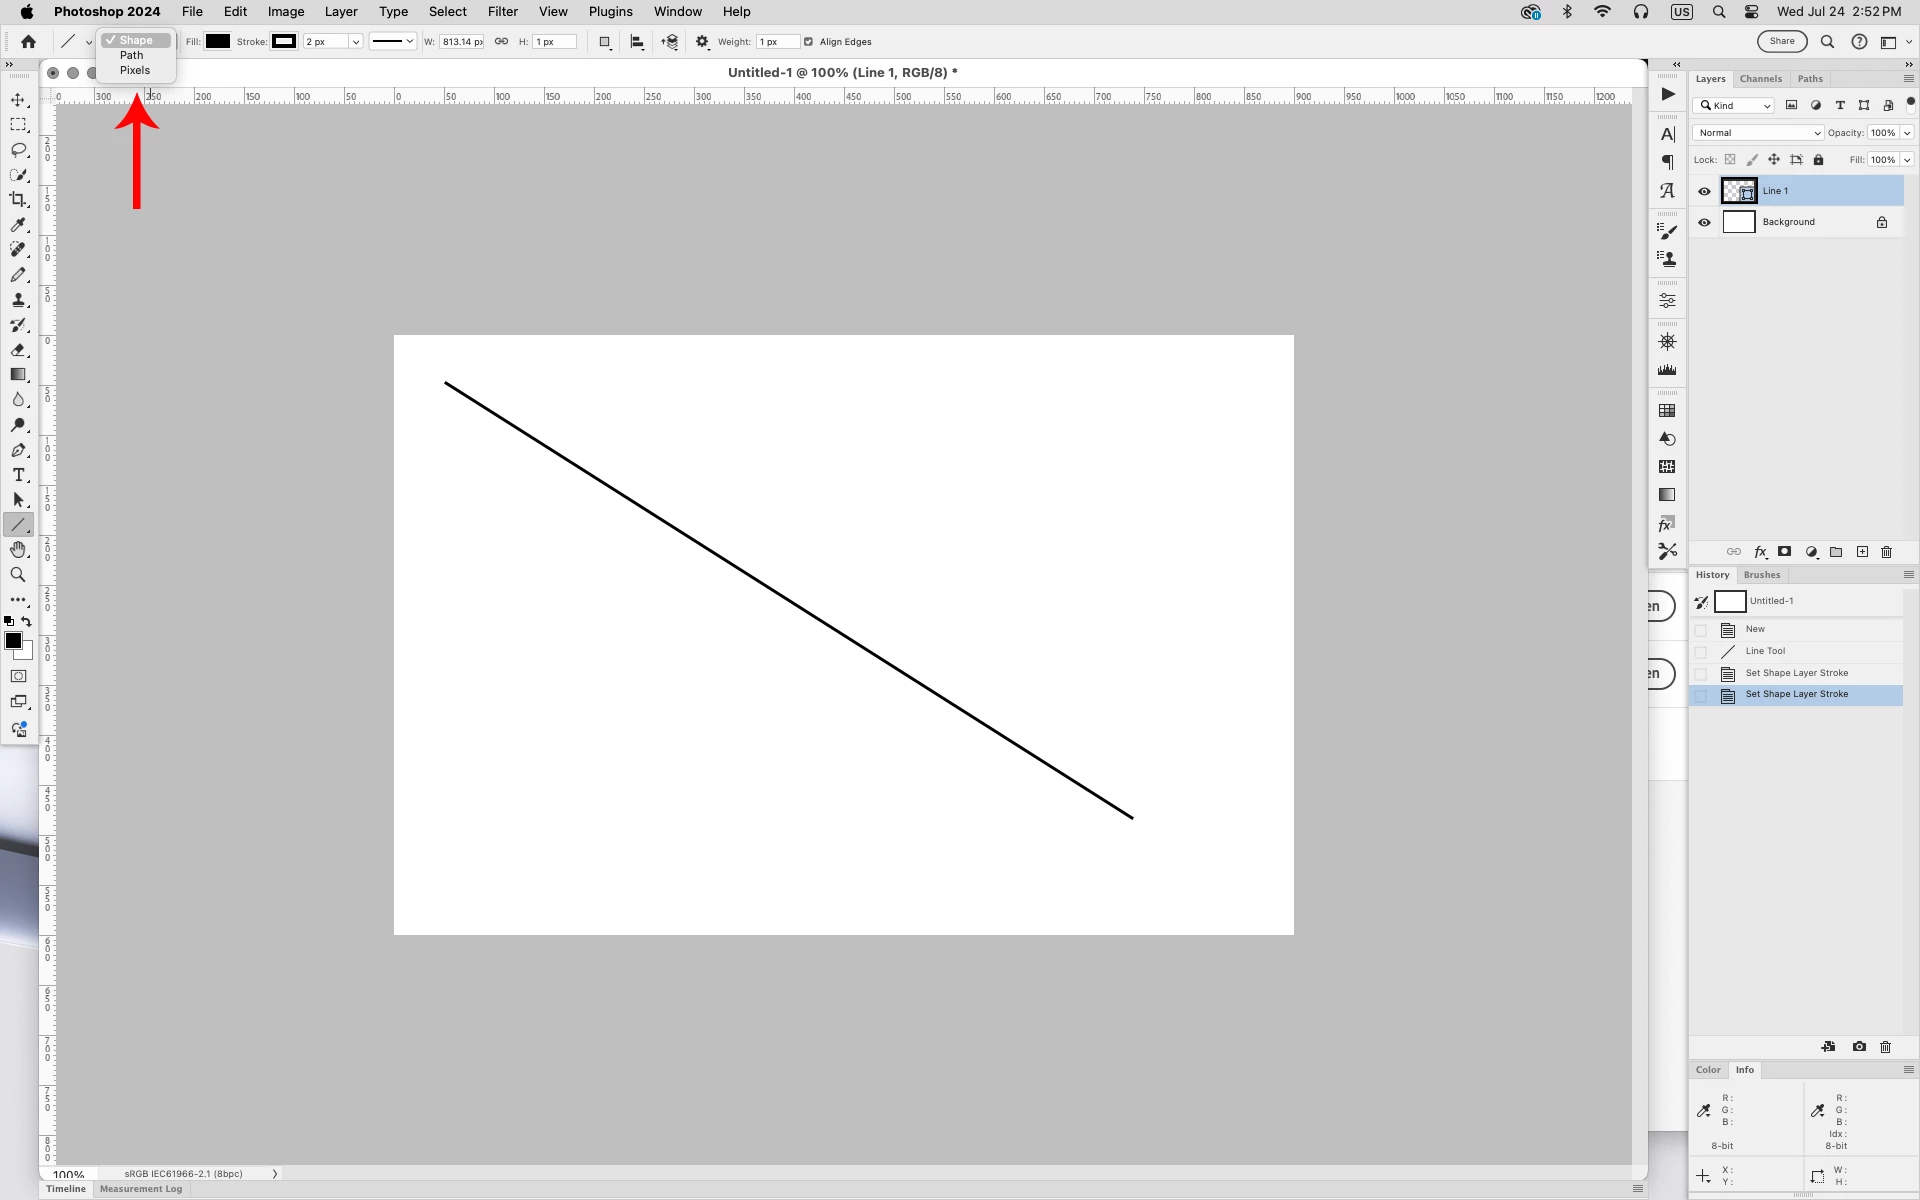Select the Crop tool
Image resolution: width=1920 pixels, height=1200 pixels.
(x=18, y=200)
